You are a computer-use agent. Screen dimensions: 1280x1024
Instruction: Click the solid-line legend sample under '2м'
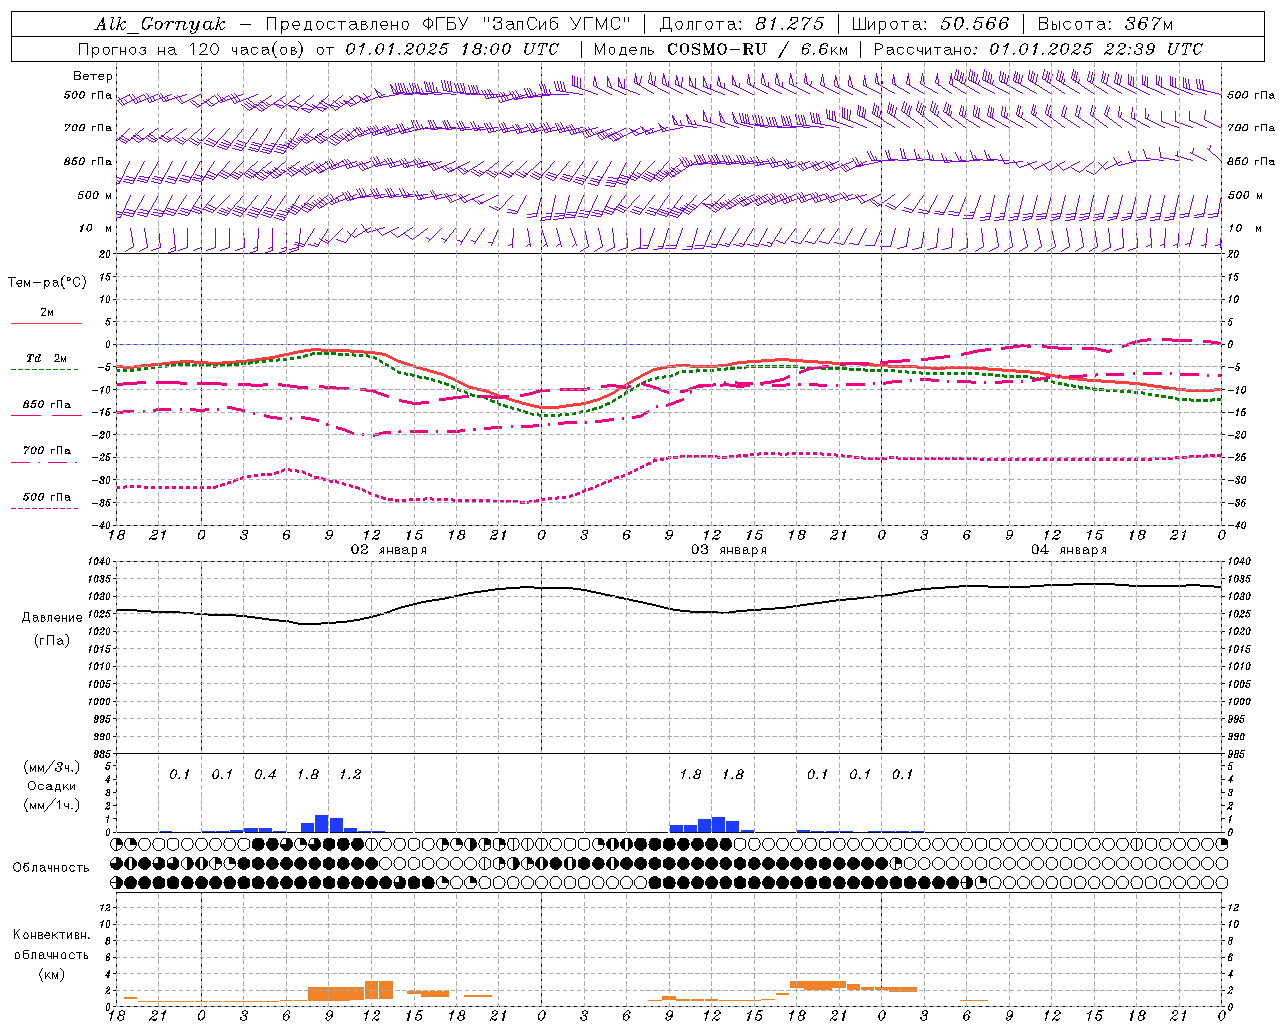46,323
